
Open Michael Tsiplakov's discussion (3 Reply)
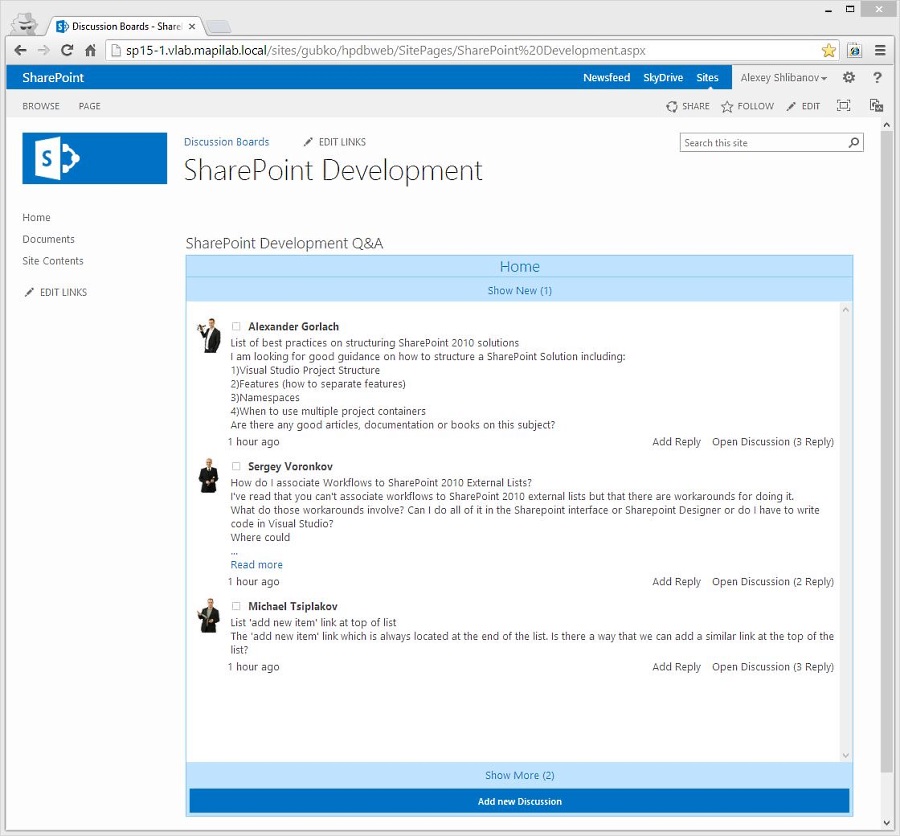pos(773,667)
